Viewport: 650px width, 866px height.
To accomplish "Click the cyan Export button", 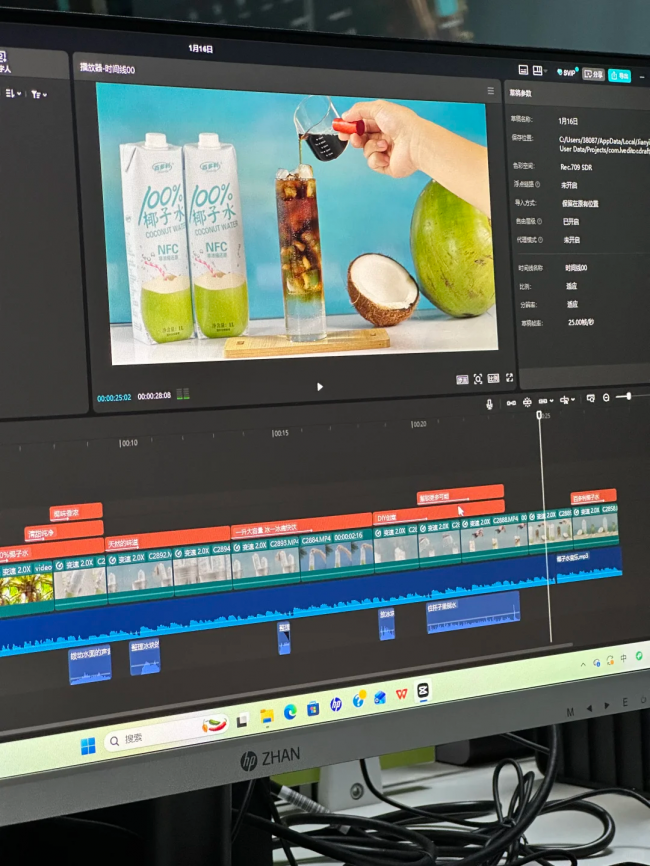I will 620,76.
